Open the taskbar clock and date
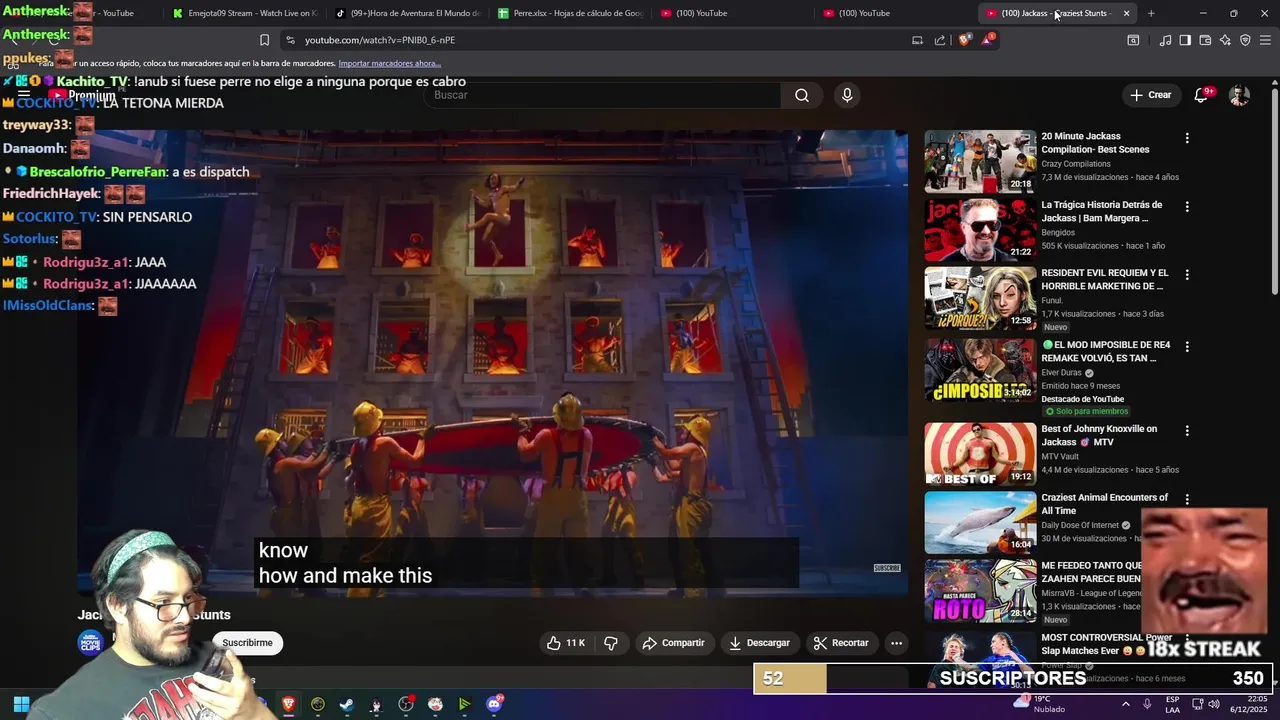Viewport: 1280px width, 720px height. tap(1250, 704)
